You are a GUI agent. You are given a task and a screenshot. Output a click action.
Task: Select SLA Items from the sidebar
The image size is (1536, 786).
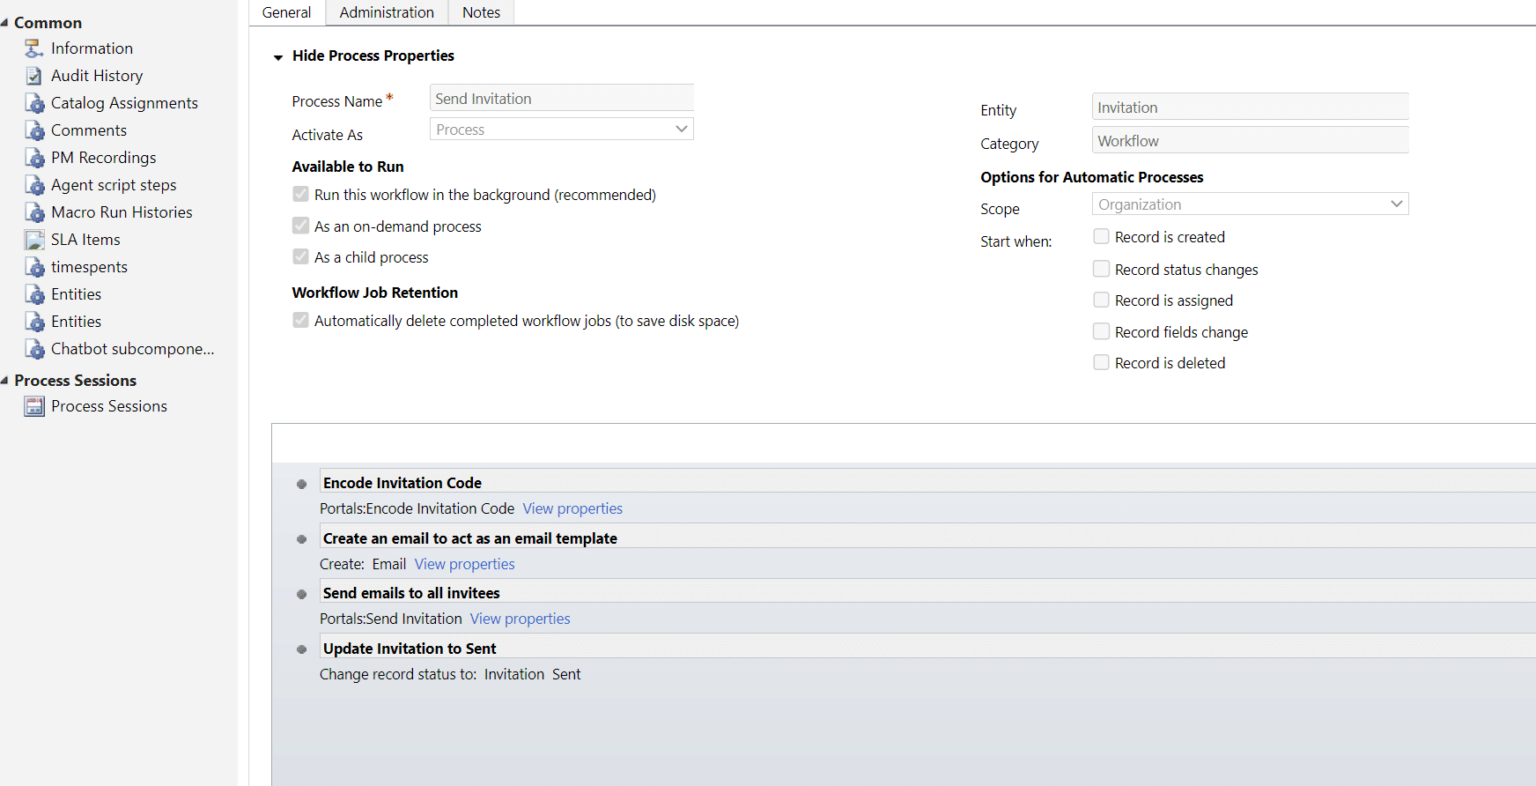pyautogui.click(x=85, y=239)
